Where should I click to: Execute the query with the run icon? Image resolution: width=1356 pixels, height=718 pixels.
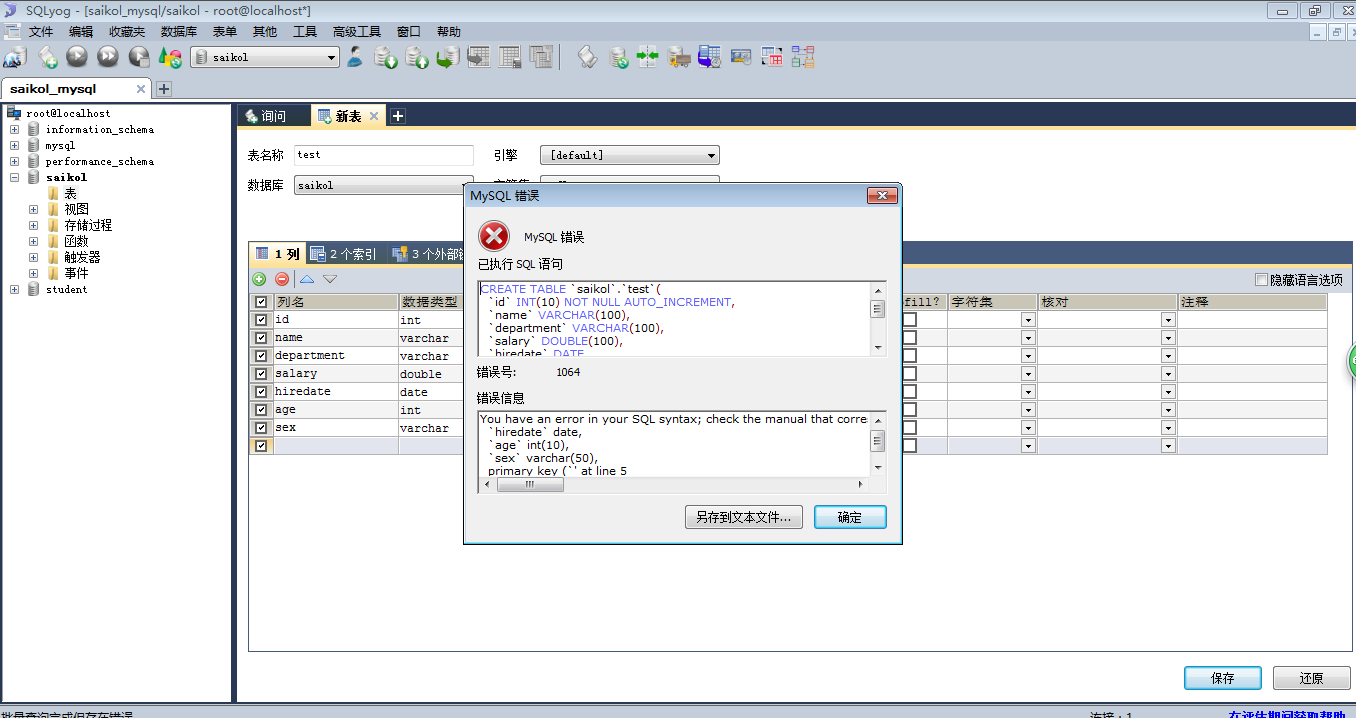[76, 57]
